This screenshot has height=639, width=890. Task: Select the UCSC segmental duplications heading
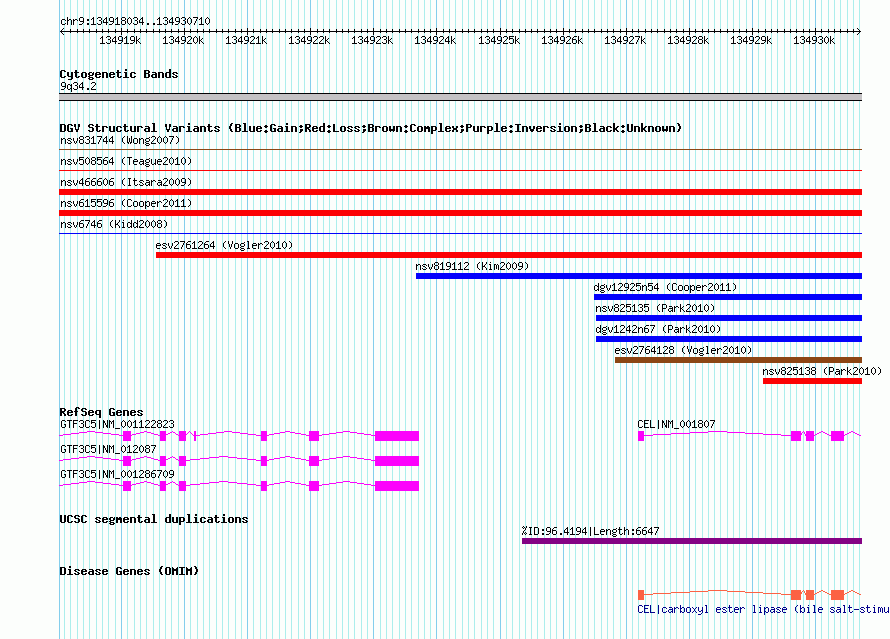click(154, 519)
